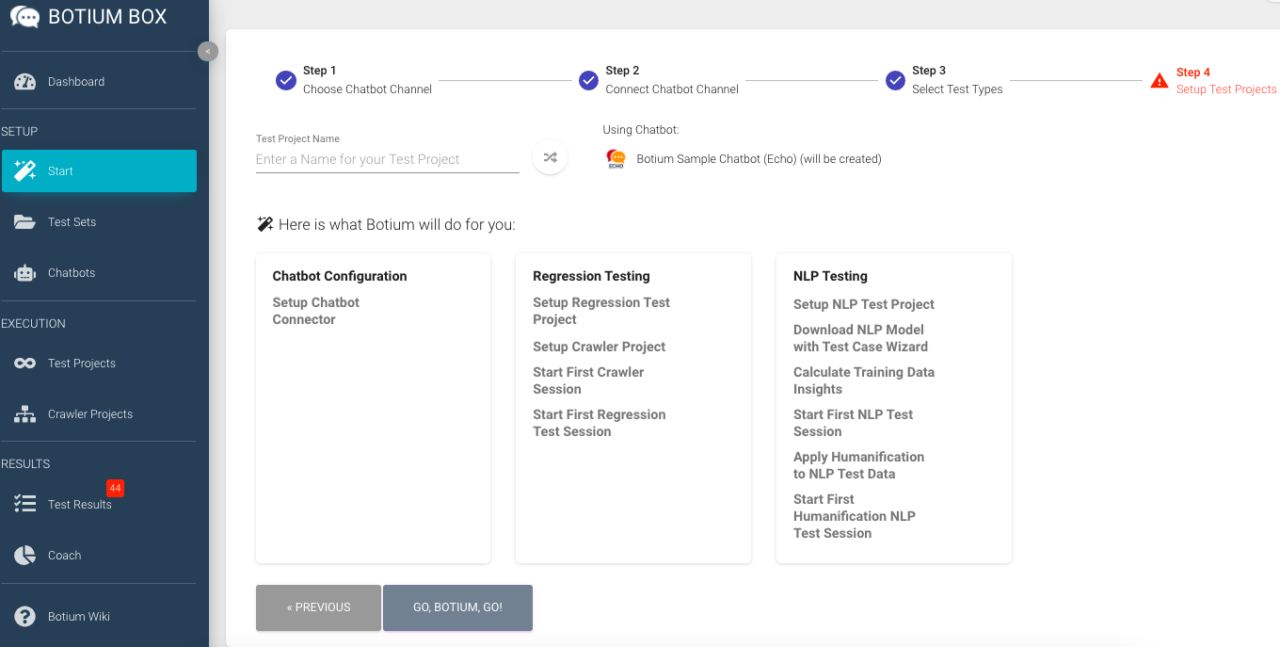This screenshot has height=647, width=1280.
Task: Click the PREVIOUS button
Action: pyautogui.click(x=318, y=607)
